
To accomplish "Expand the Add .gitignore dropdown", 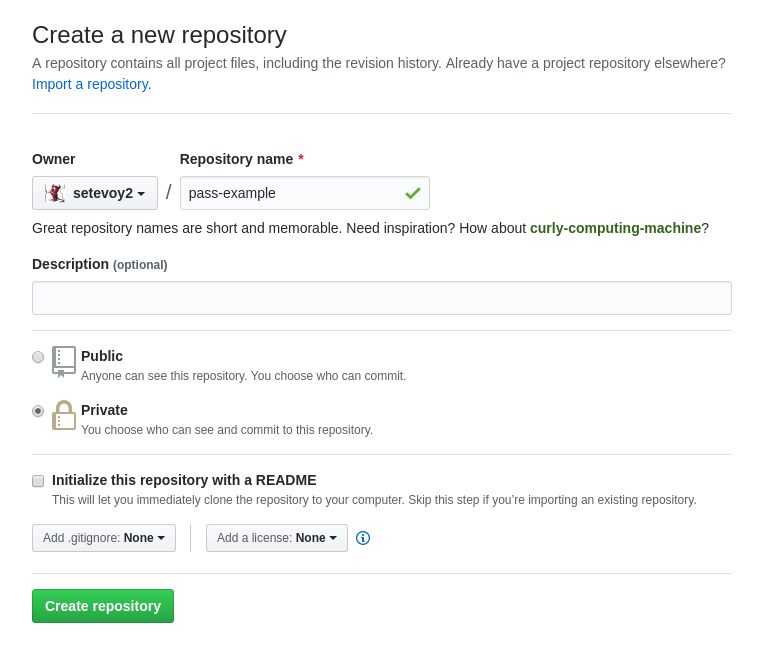I will 104,538.
